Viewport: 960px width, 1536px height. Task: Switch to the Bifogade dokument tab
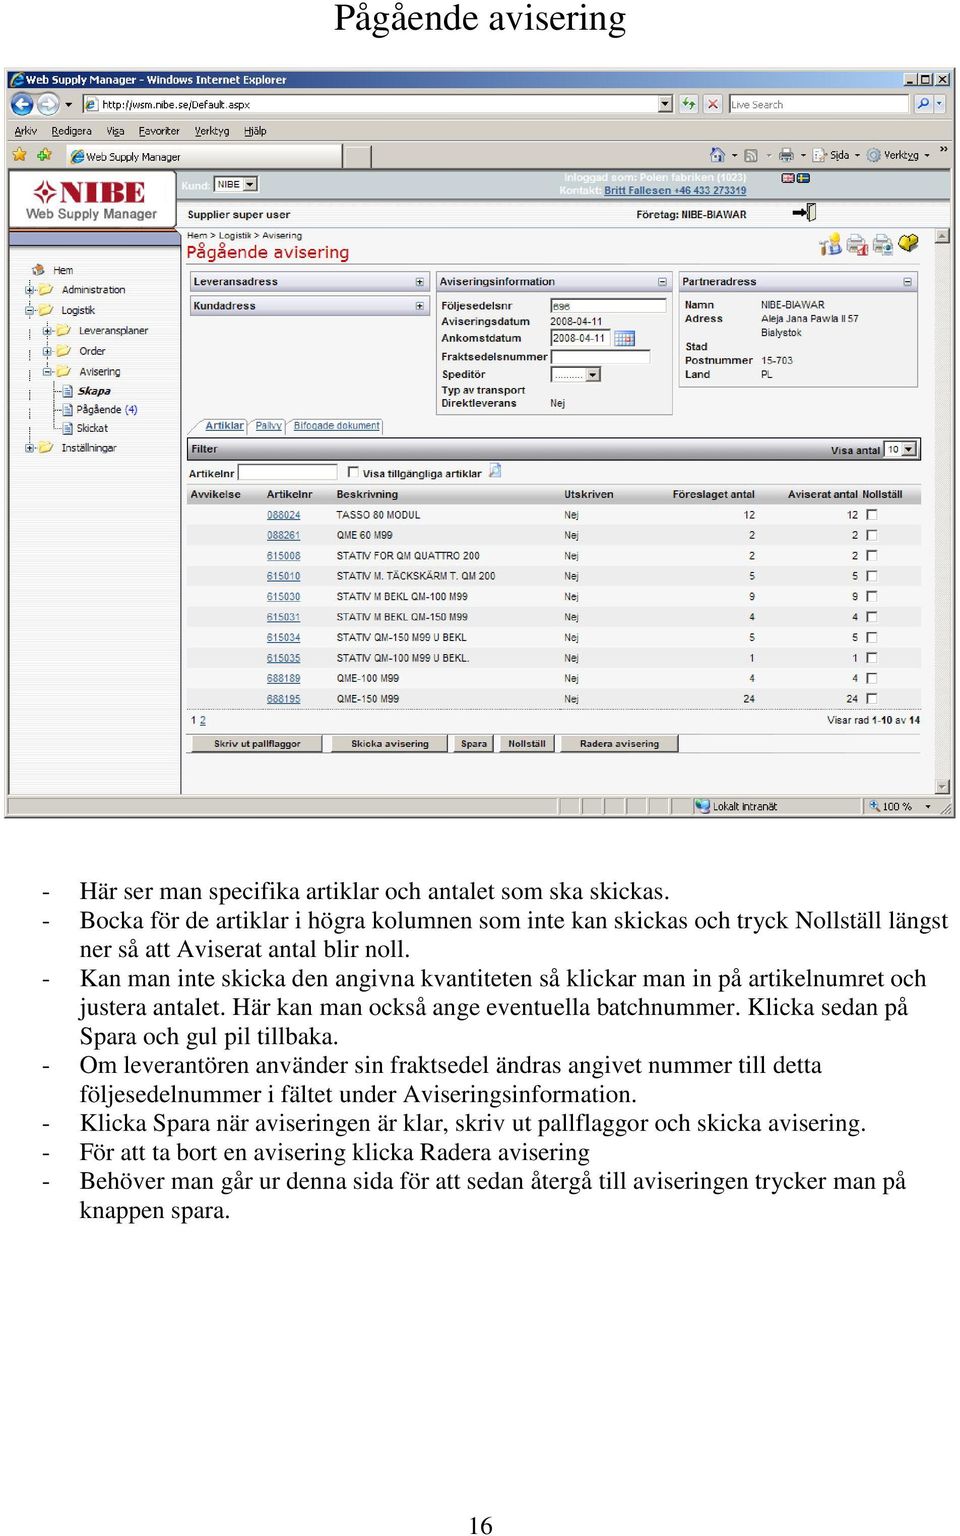click(x=336, y=426)
